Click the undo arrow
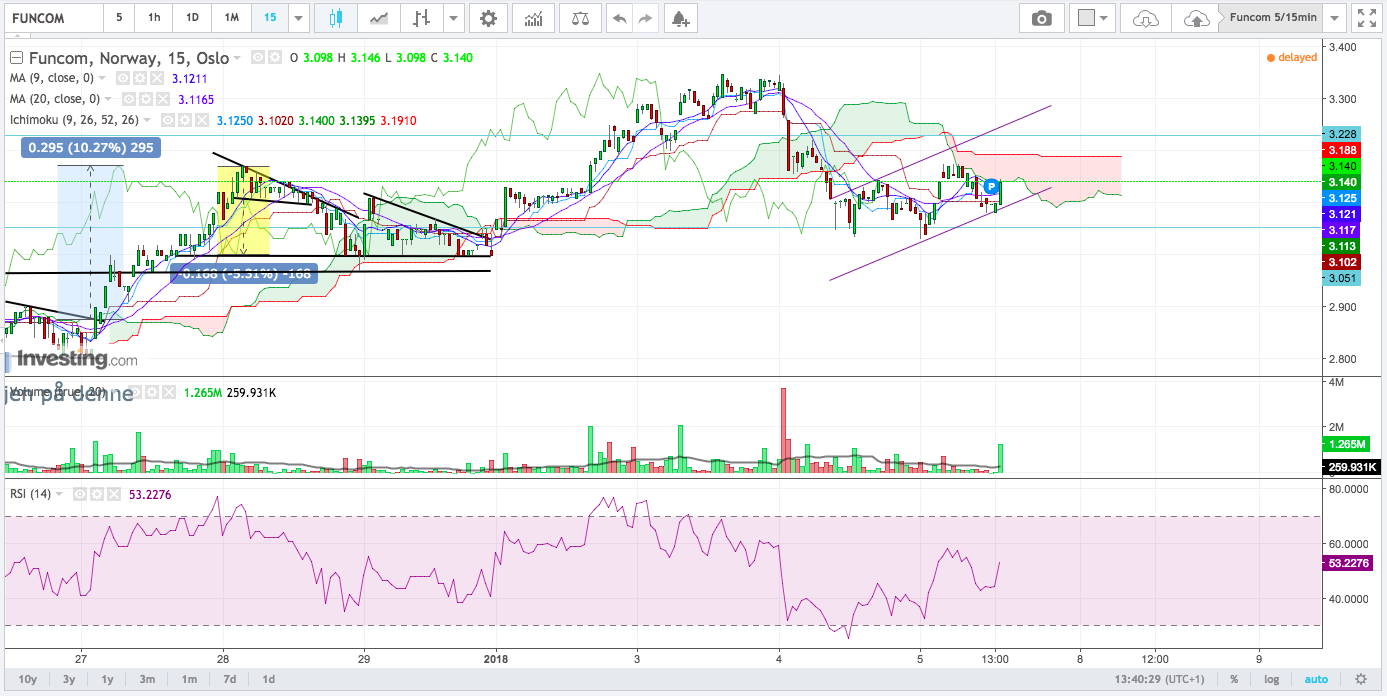Image resolution: width=1387 pixels, height=696 pixels. [620, 18]
